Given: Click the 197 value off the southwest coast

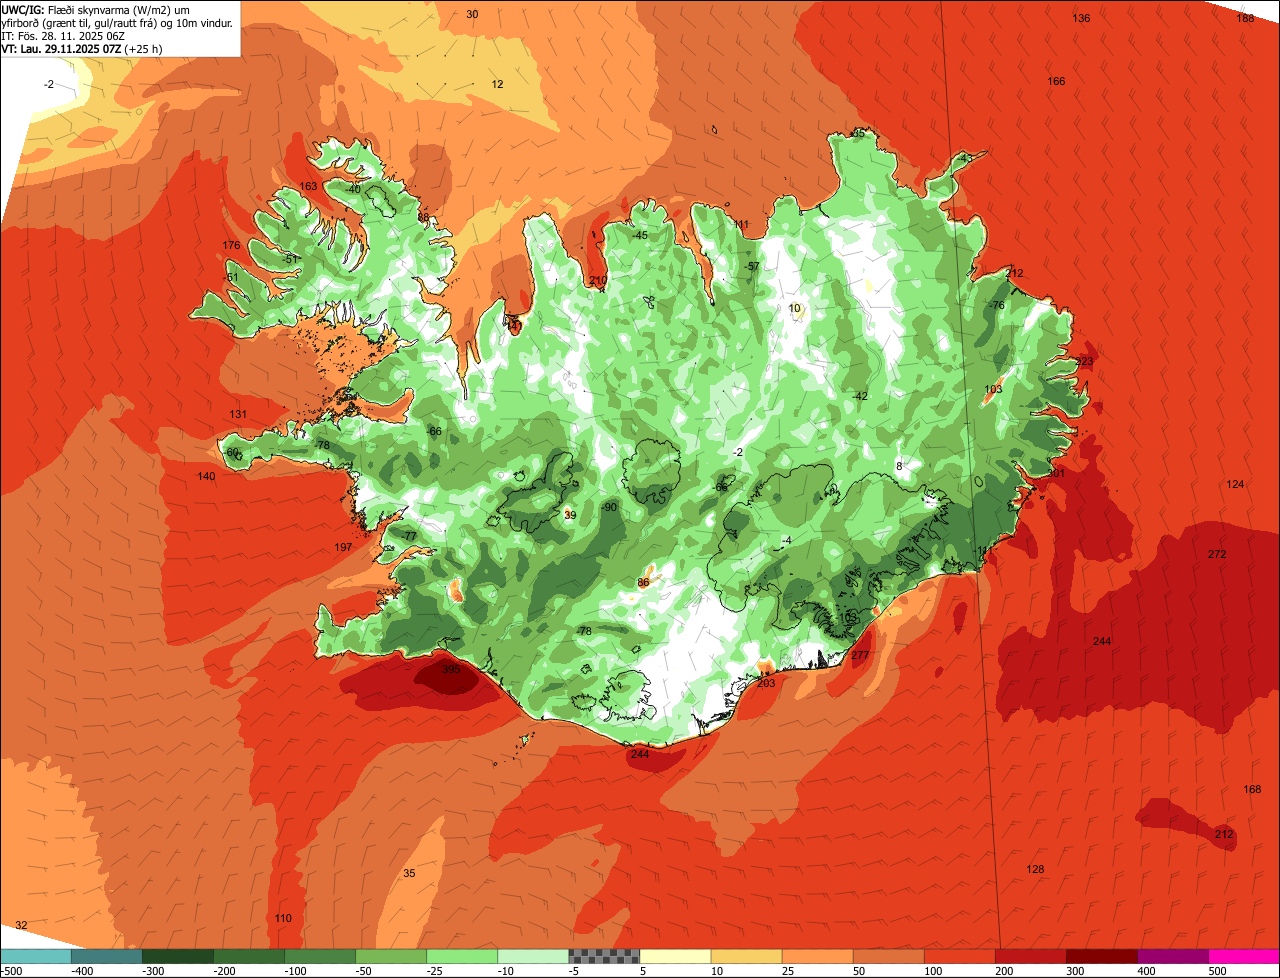Looking at the screenshot, I should [x=343, y=547].
